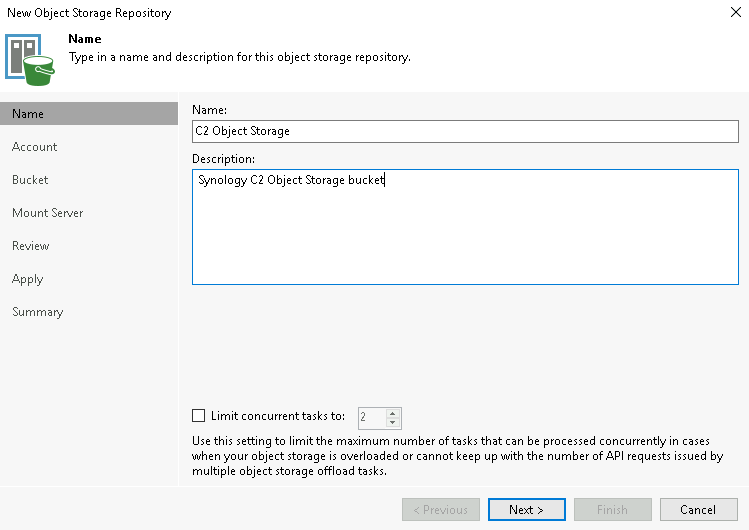Click inside the Description text area
The width and height of the screenshot is (749, 530).
pos(465,227)
